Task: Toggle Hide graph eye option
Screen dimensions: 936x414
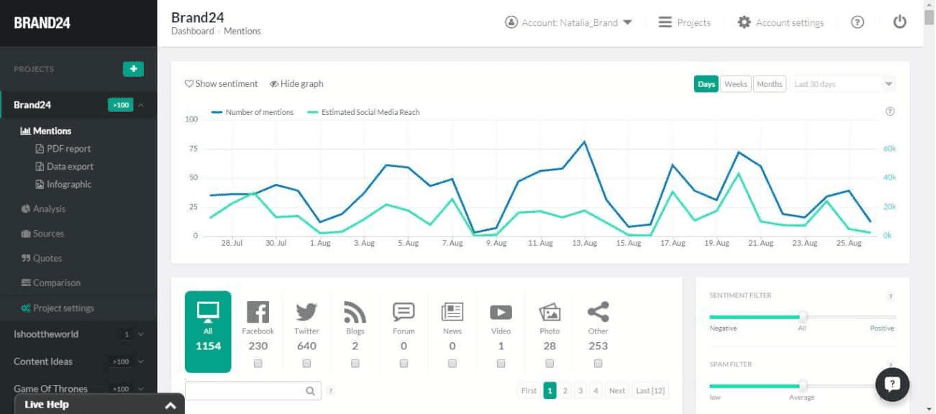Action: pyautogui.click(x=296, y=84)
